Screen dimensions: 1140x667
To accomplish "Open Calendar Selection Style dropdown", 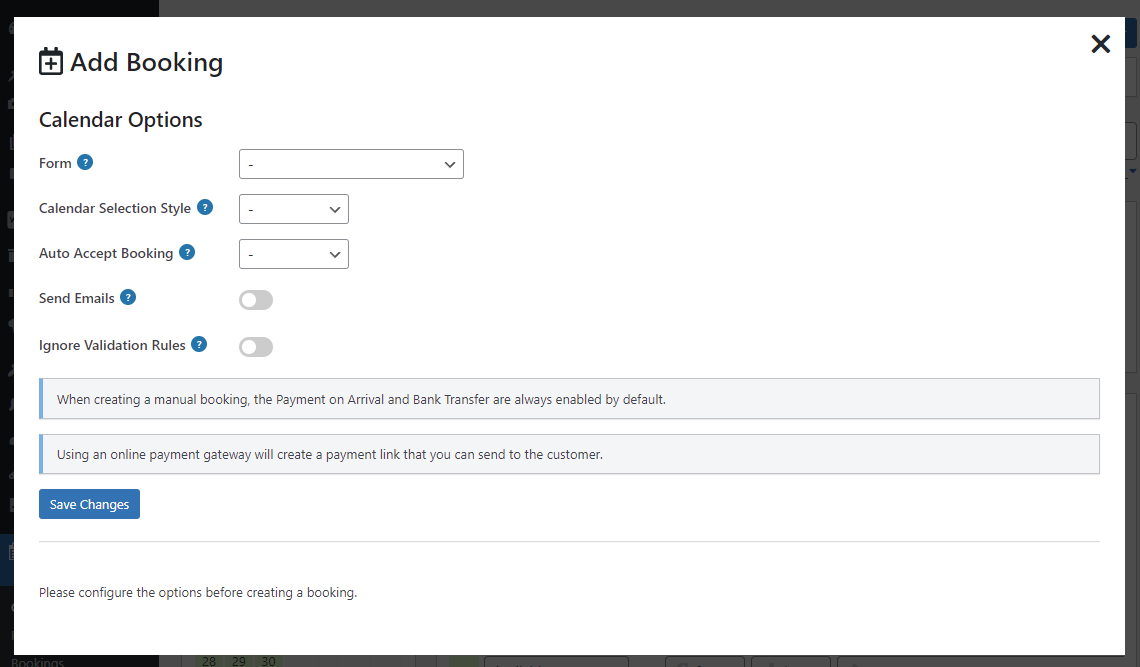I will click(294, 209).
